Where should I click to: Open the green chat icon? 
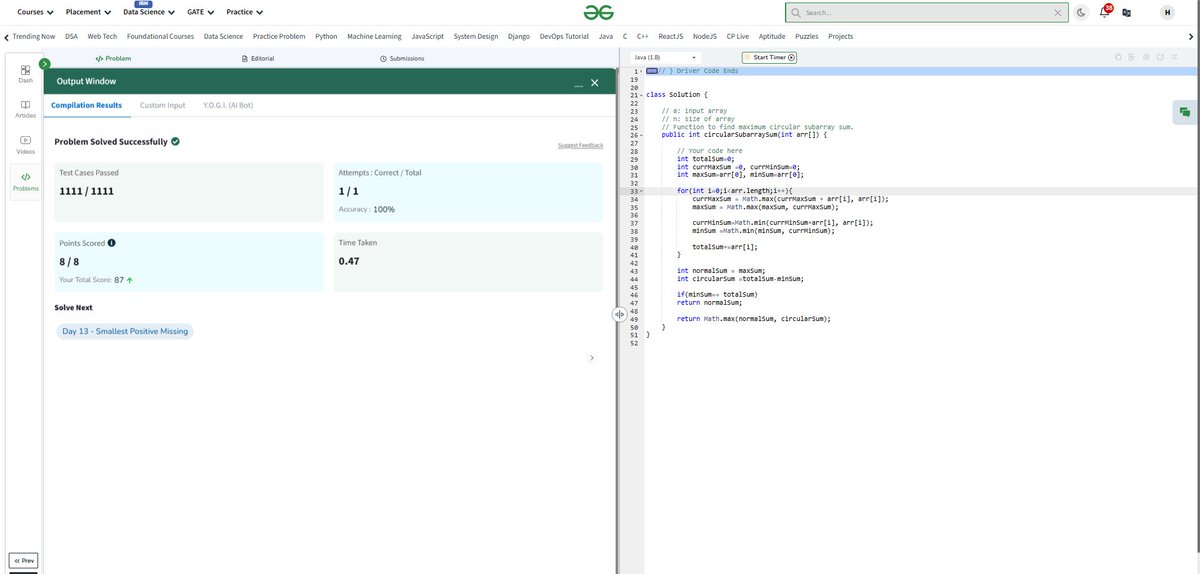pyautogui.click(x=1185, y=112)
